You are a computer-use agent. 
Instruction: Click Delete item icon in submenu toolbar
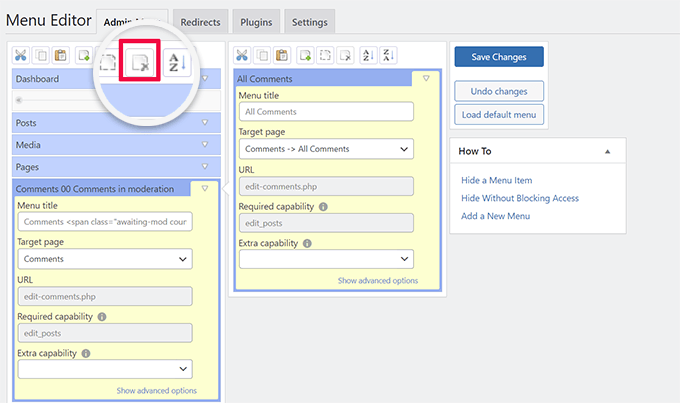(346, 56)
